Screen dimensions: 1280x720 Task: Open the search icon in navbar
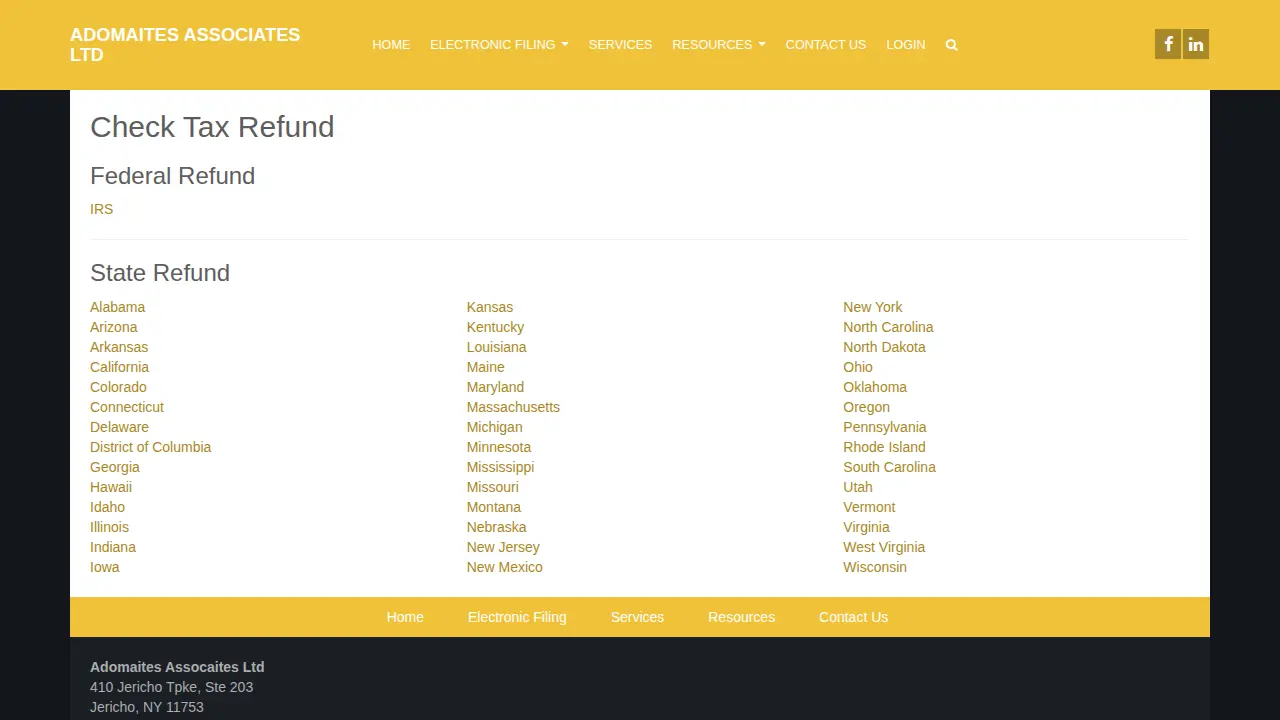(951, 45)
